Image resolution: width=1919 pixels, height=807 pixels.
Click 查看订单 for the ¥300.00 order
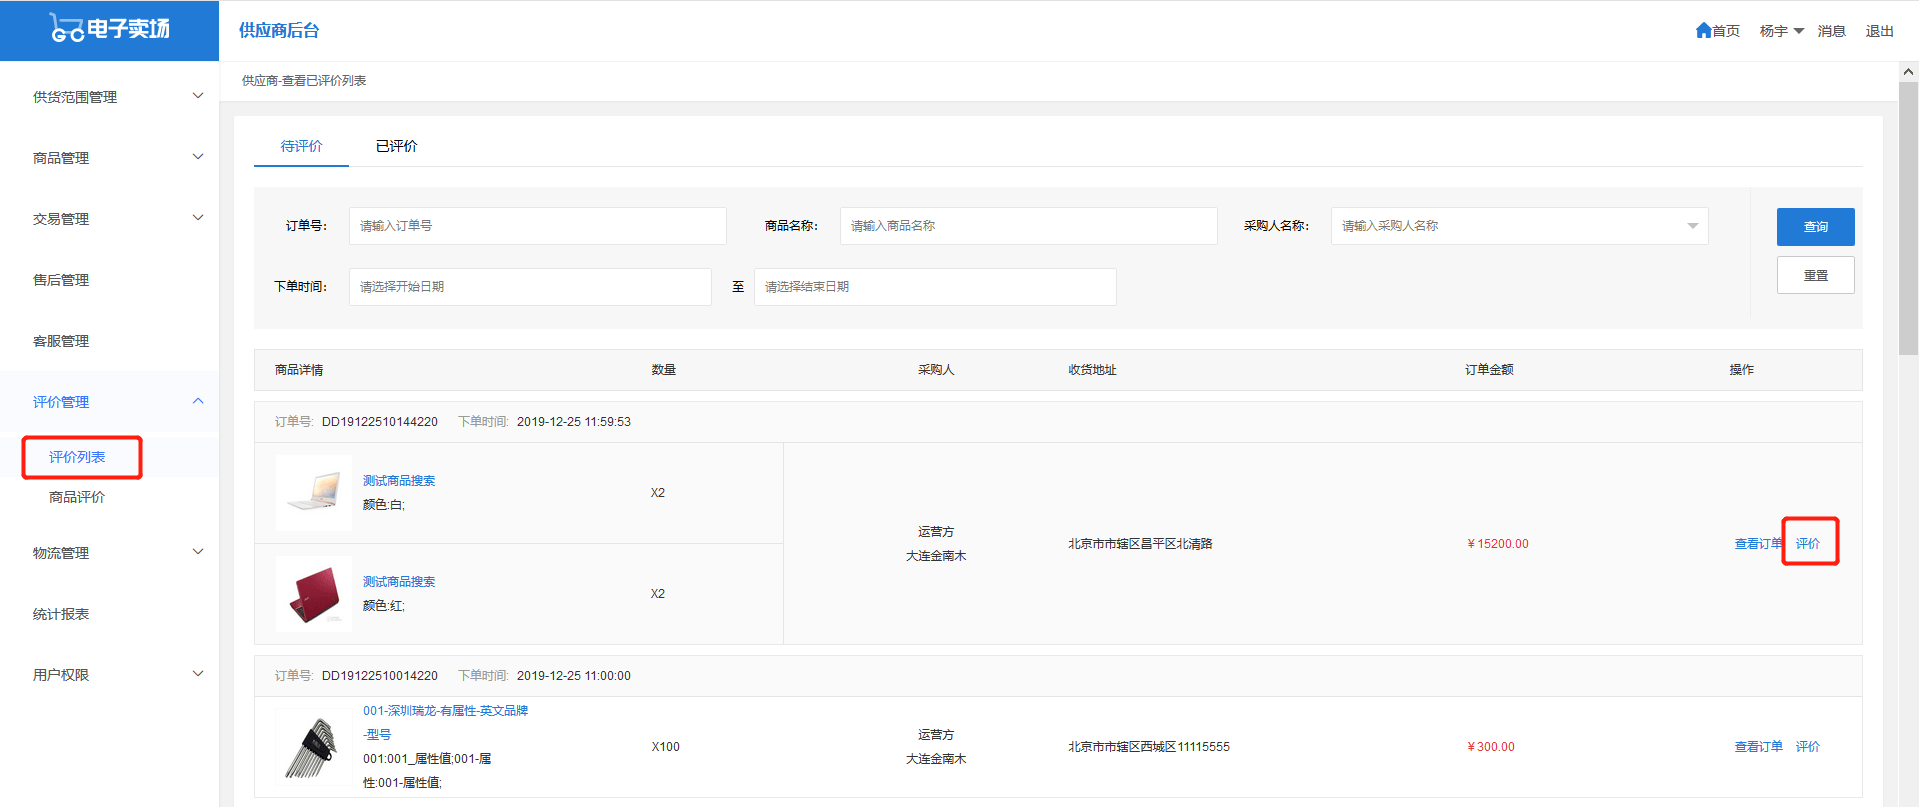(x=1759, y=747)
